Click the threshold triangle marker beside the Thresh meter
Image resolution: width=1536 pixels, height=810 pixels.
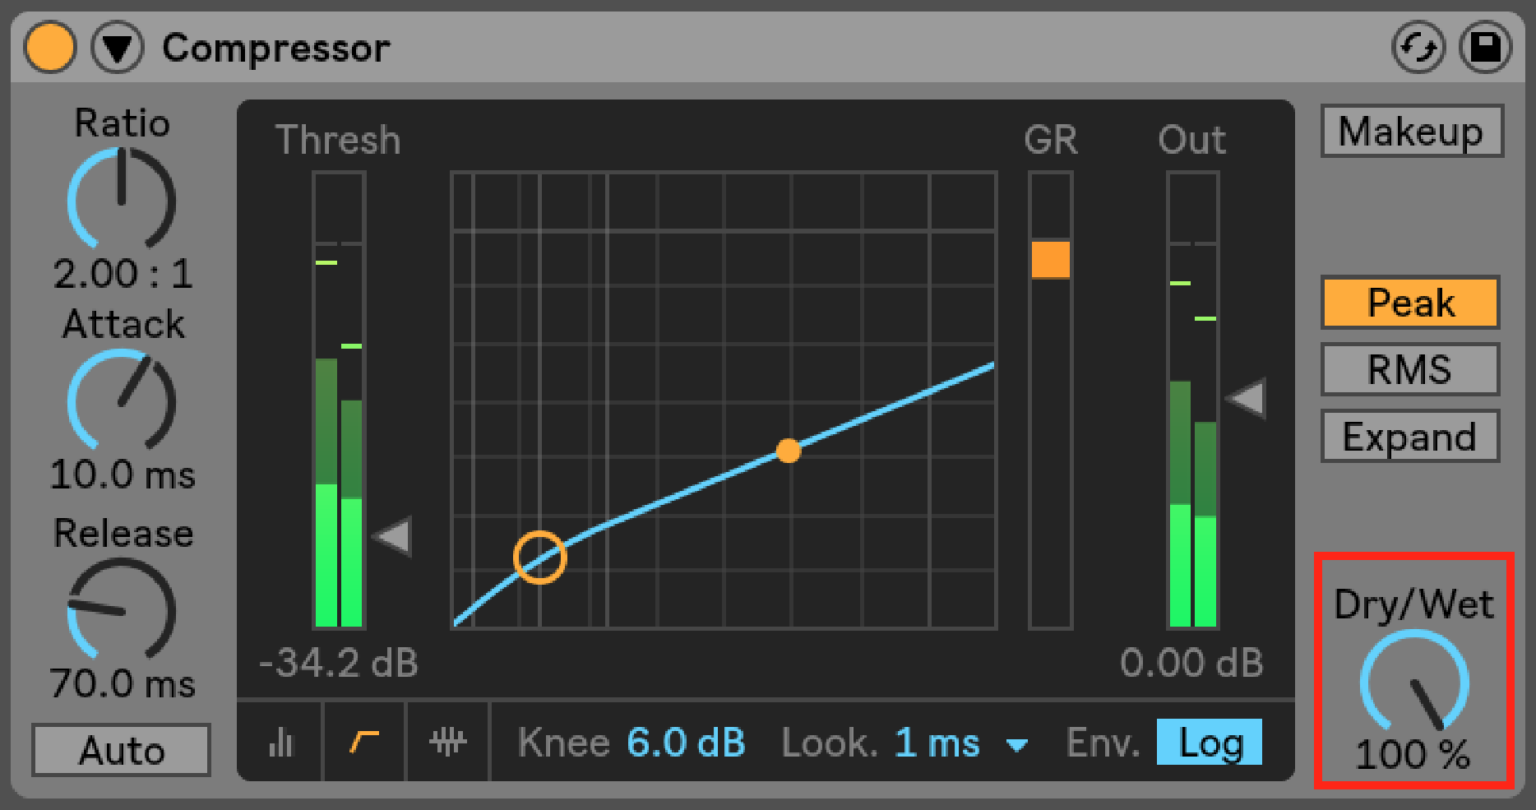394,536
